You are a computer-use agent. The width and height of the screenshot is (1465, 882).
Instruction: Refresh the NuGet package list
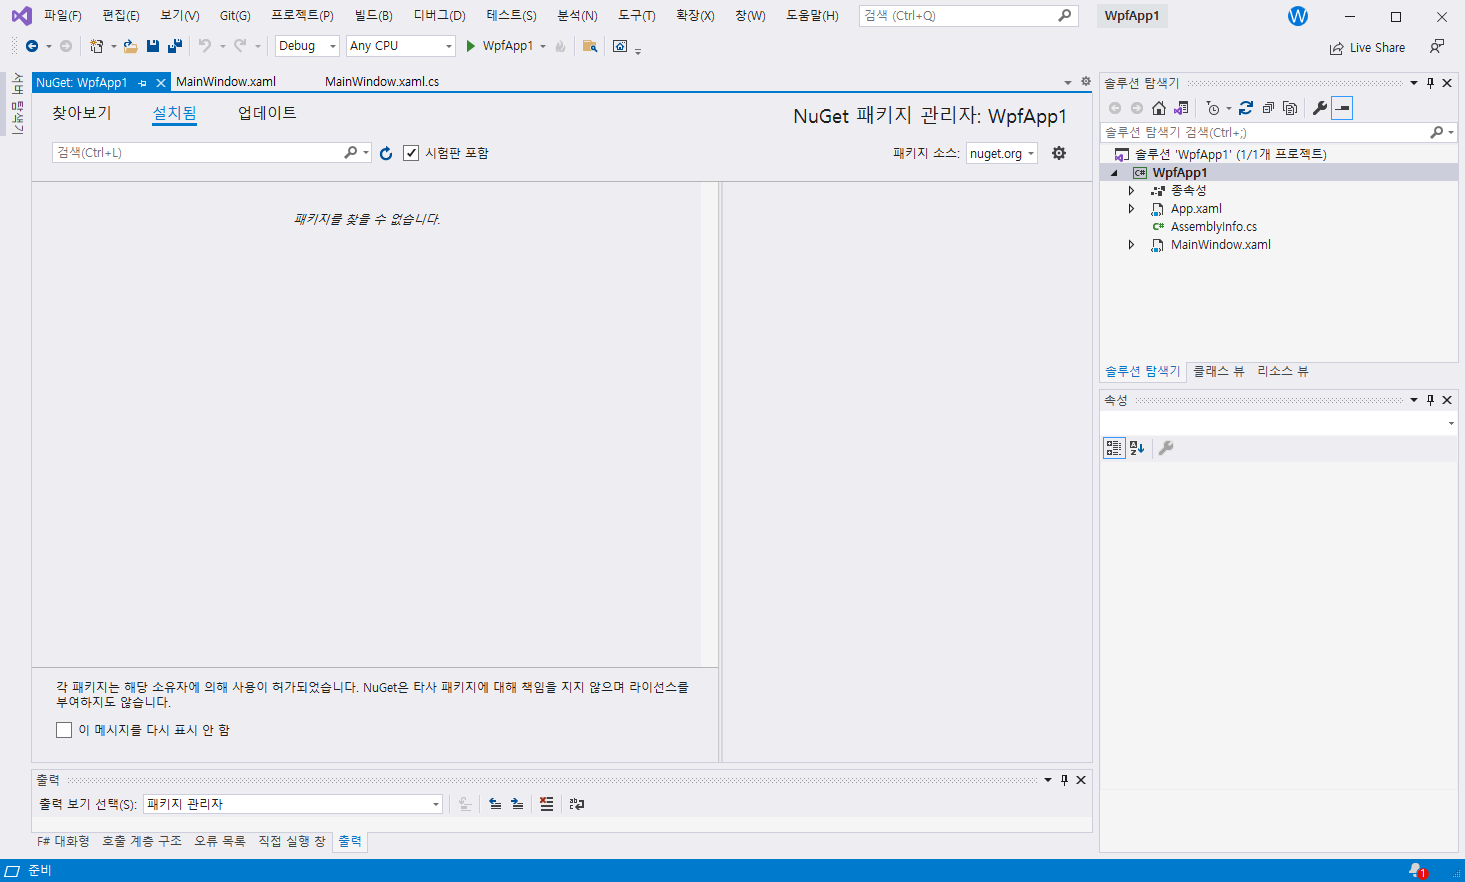(386, 153)
